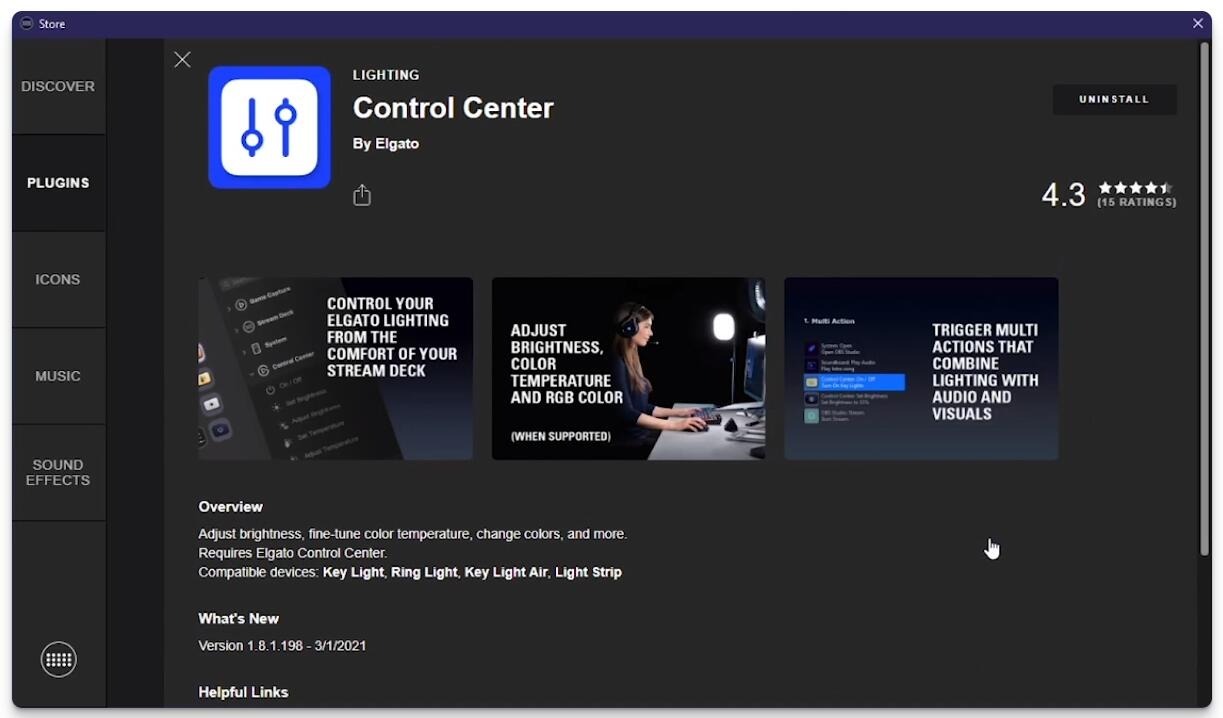Viewport: 1223px width, 718px height.
Task: Click the 4.3 rating score
Action: pyautogui.click(x=1063, y=194)
